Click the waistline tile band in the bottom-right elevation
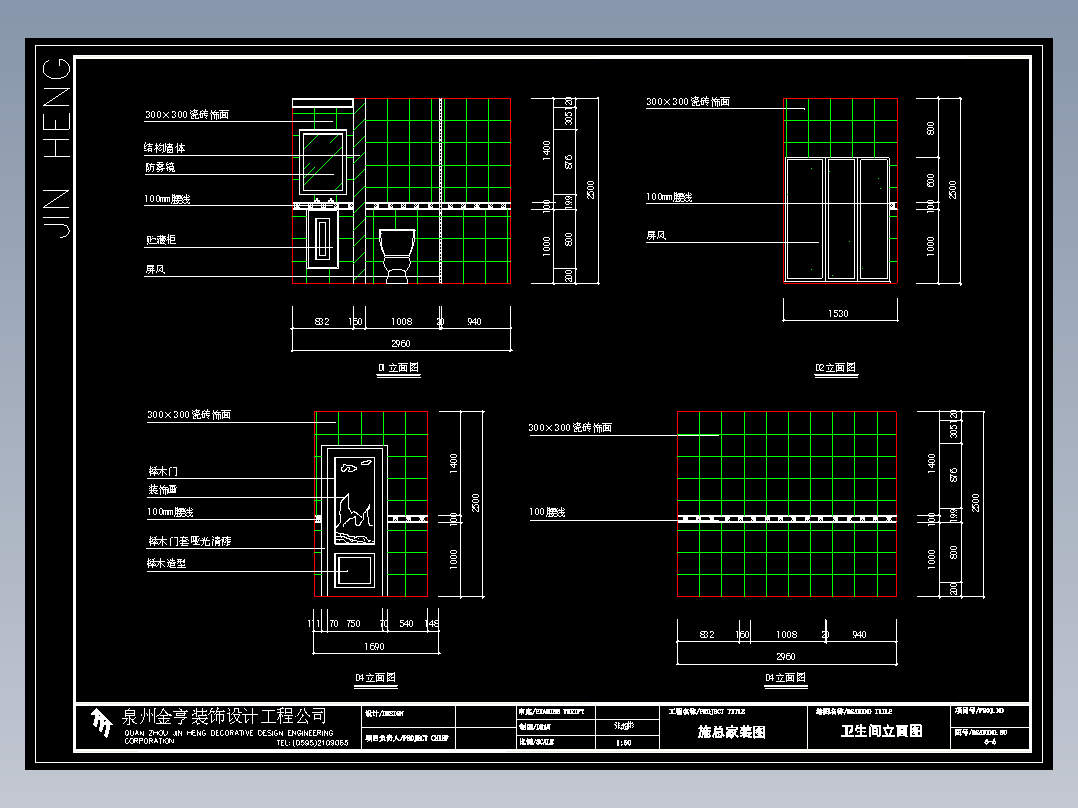 coord(786,518)
